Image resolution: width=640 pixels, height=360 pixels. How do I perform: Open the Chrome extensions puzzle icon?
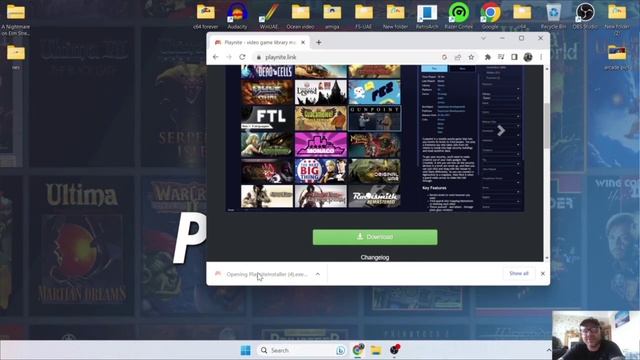click(487, 57)
